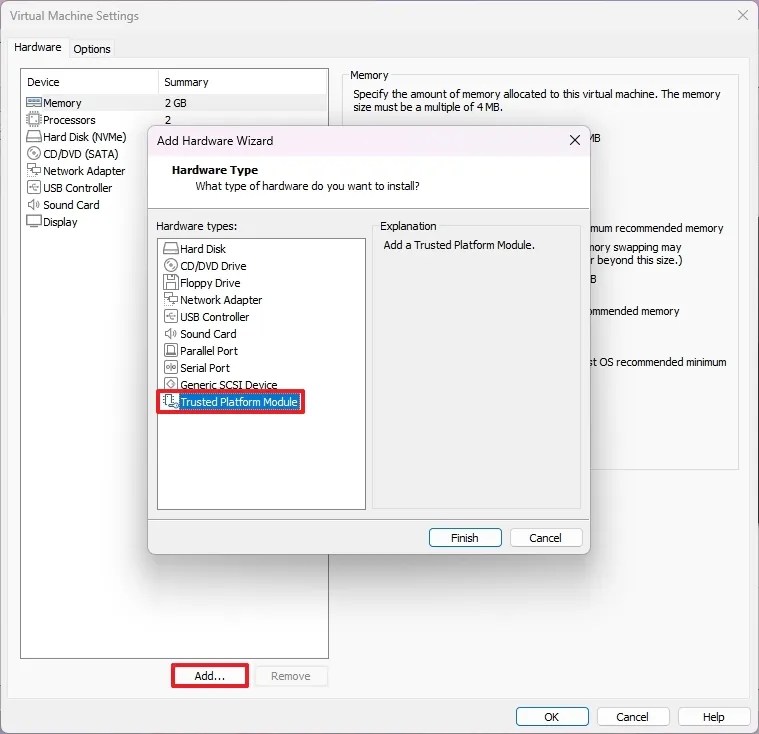The image size is (759, 734).
Task: Select the Trusted Platform Module icon
Action: coord(170,401)
